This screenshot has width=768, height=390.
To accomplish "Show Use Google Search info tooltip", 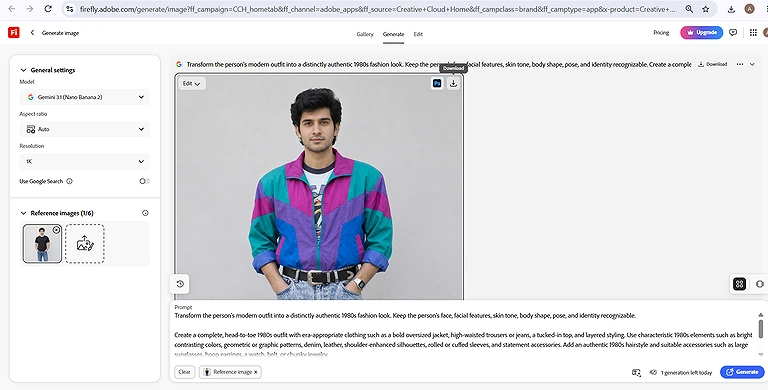I will coord(69,181).
